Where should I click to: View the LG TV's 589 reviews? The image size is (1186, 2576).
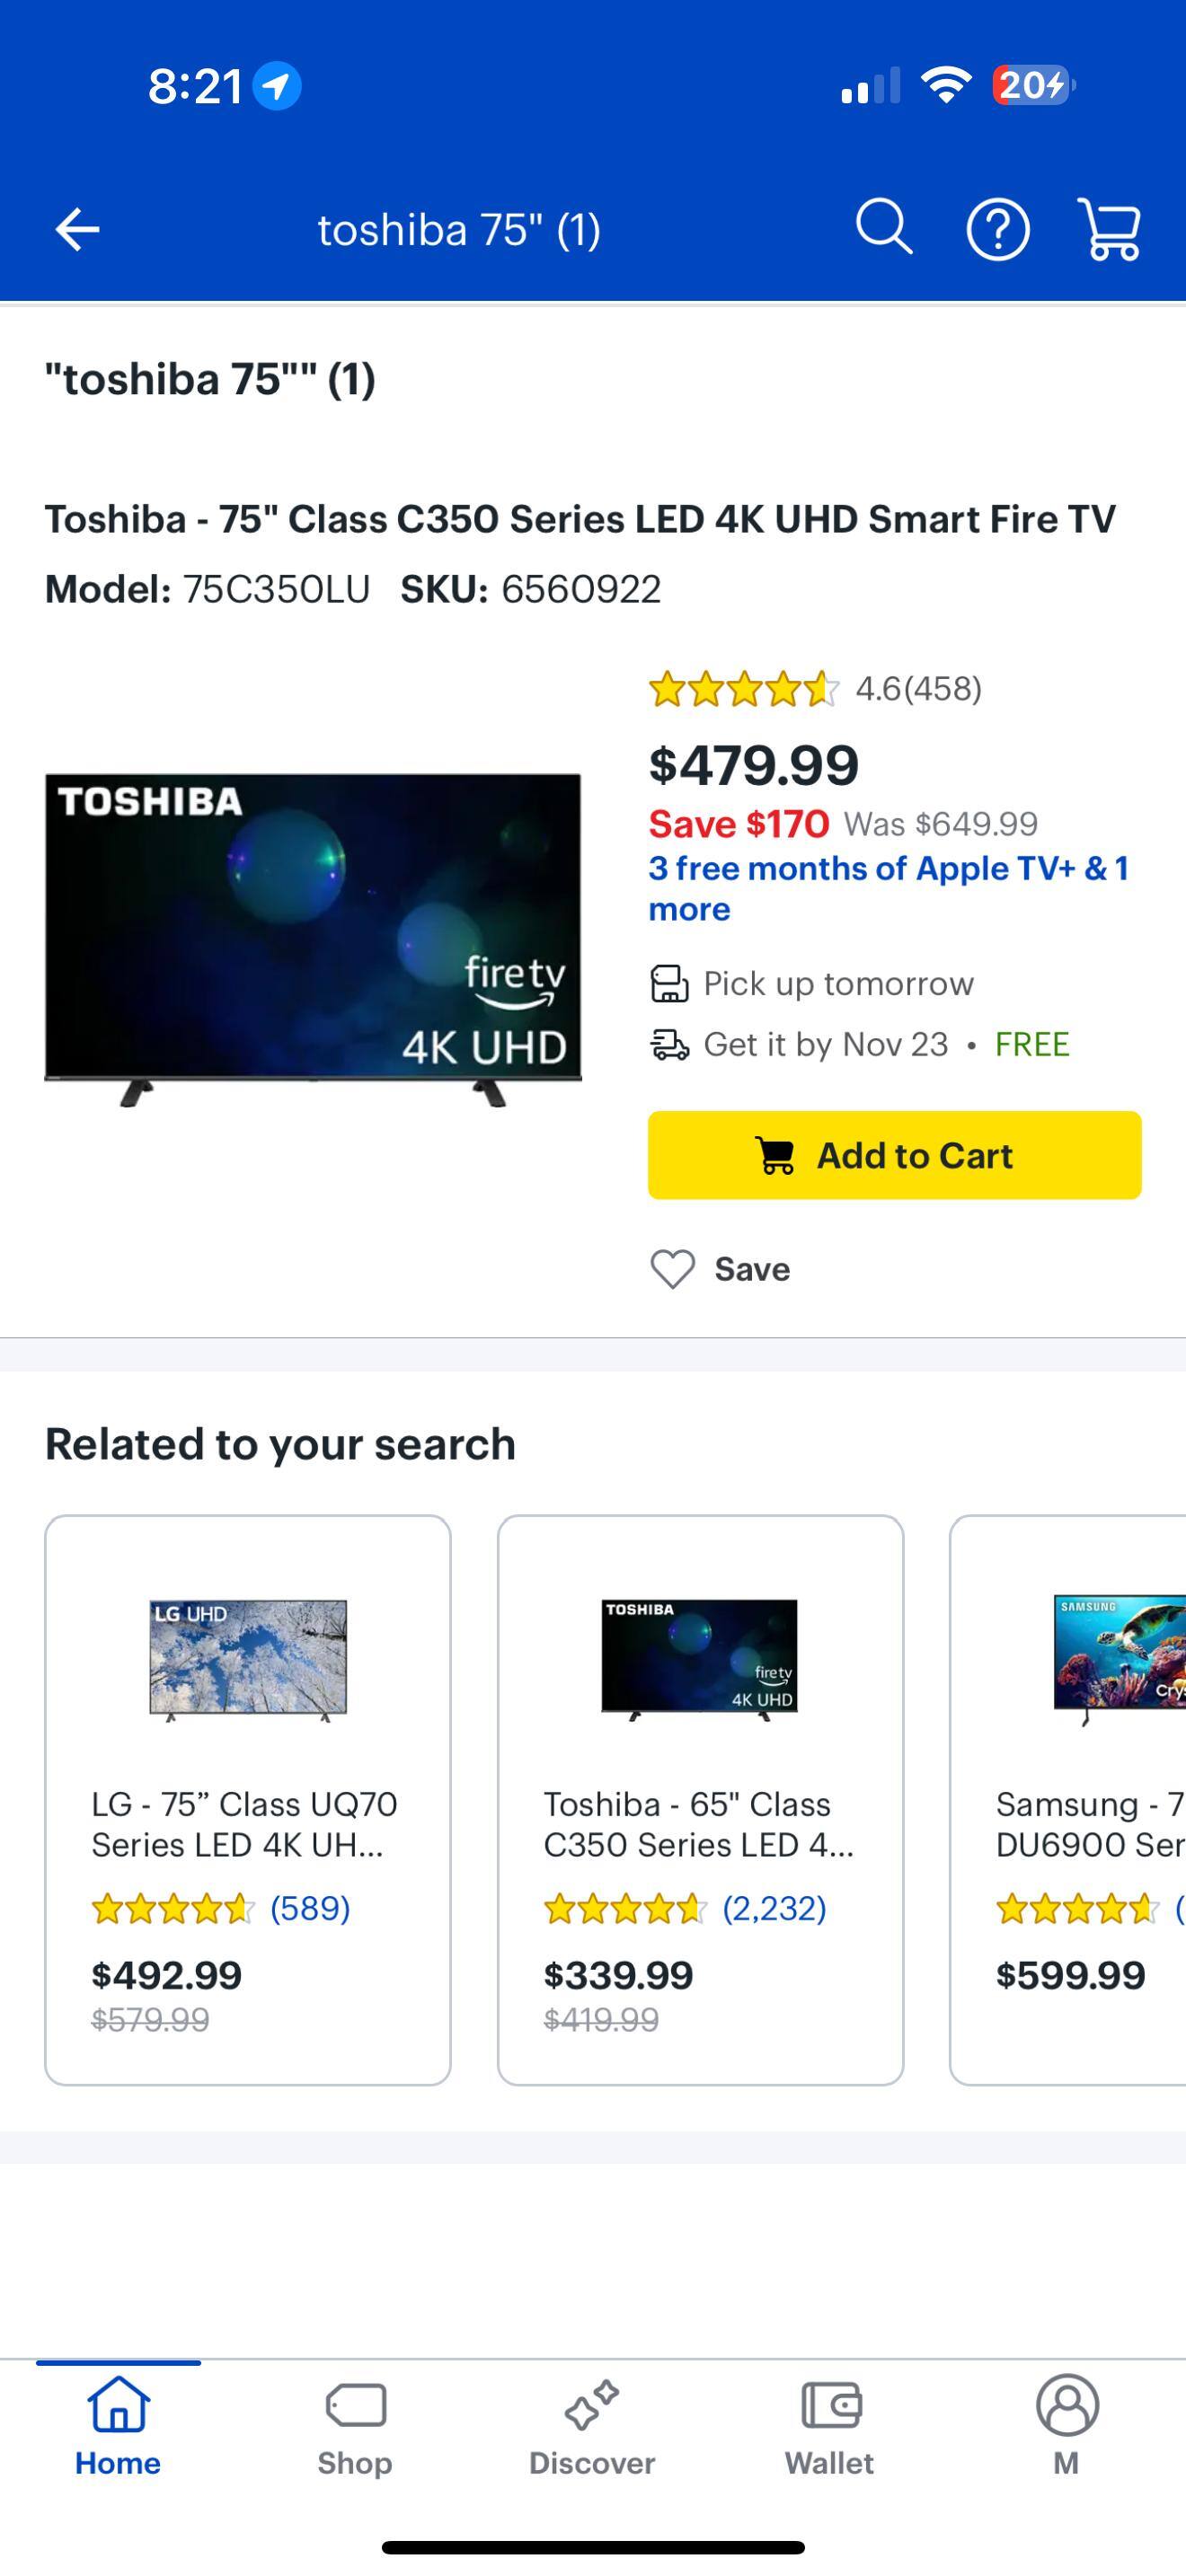310,1908
